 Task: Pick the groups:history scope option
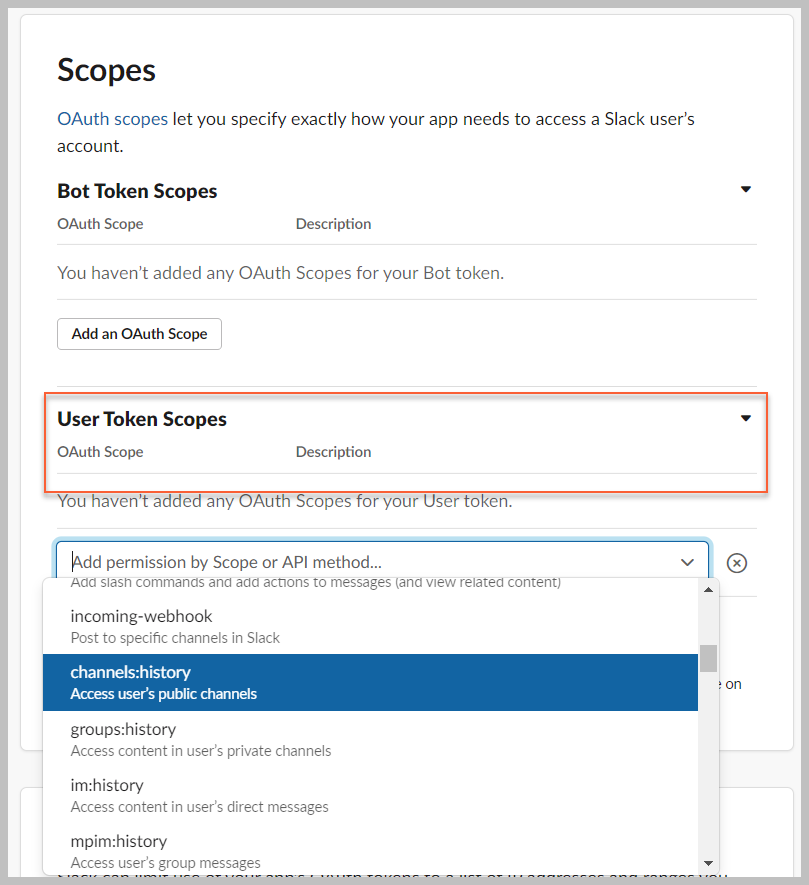tap(370, 739)
